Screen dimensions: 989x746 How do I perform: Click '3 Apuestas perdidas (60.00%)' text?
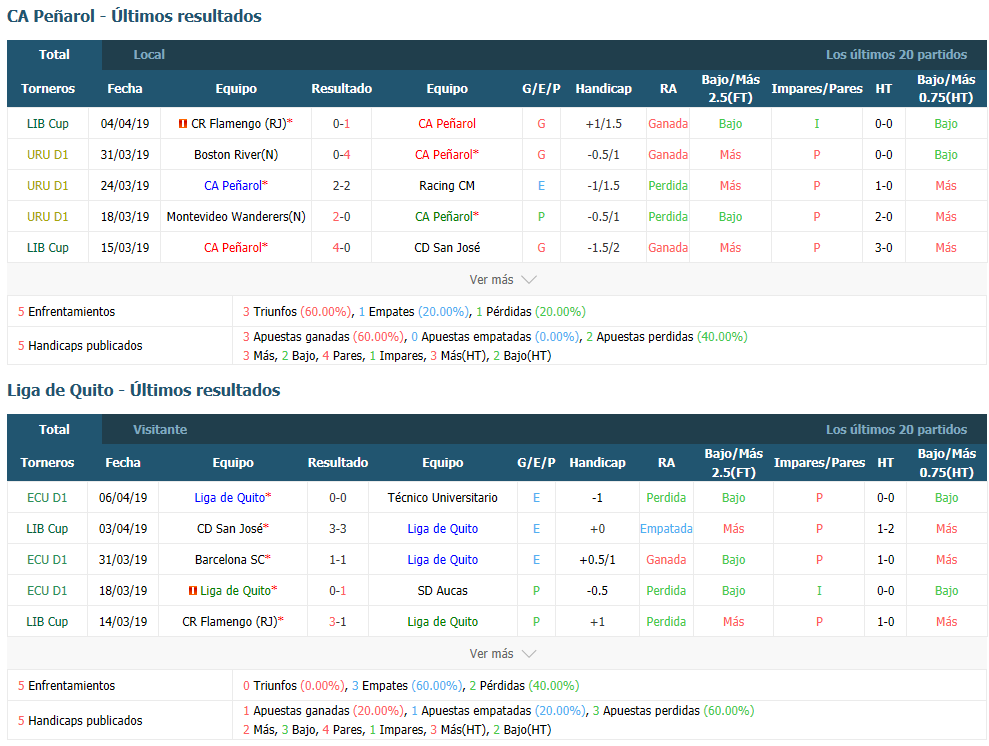674,711
